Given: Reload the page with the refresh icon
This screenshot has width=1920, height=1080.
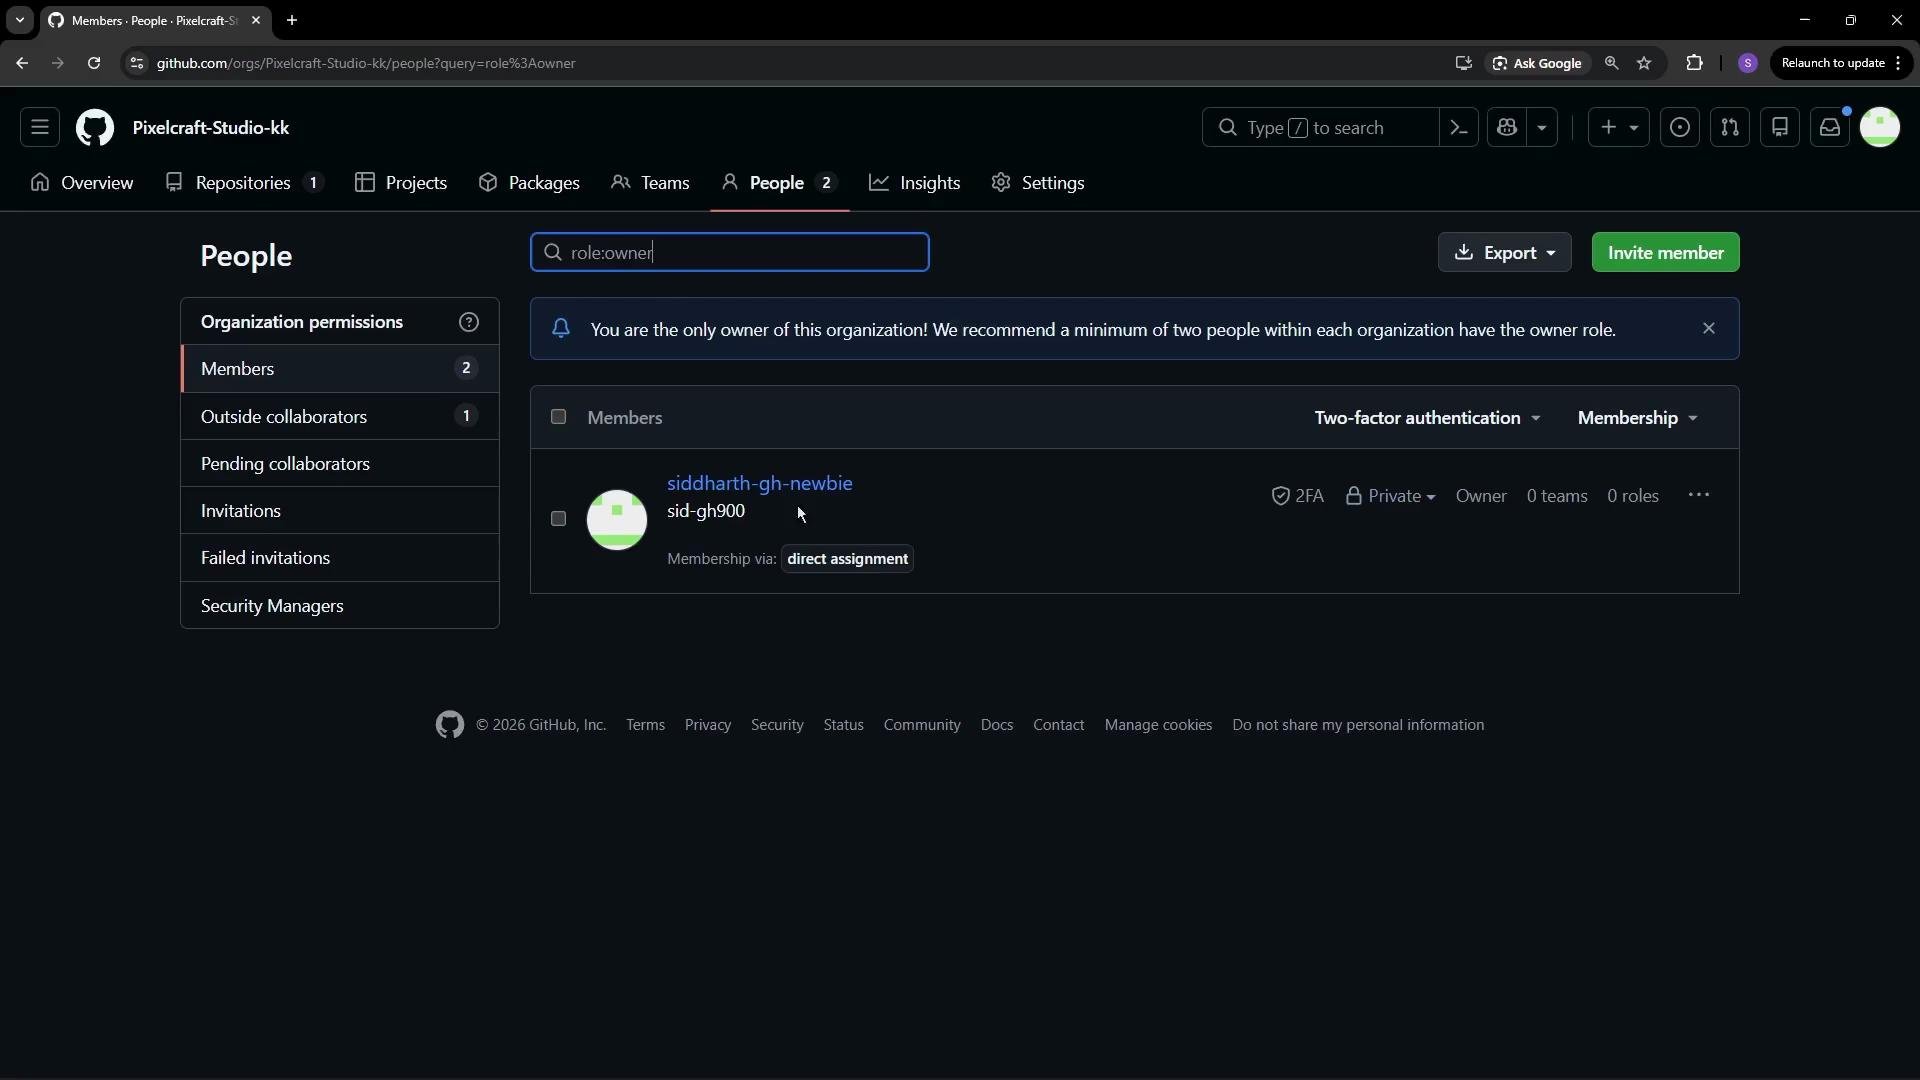Looking at the screenshot, I should pos(94,63).
